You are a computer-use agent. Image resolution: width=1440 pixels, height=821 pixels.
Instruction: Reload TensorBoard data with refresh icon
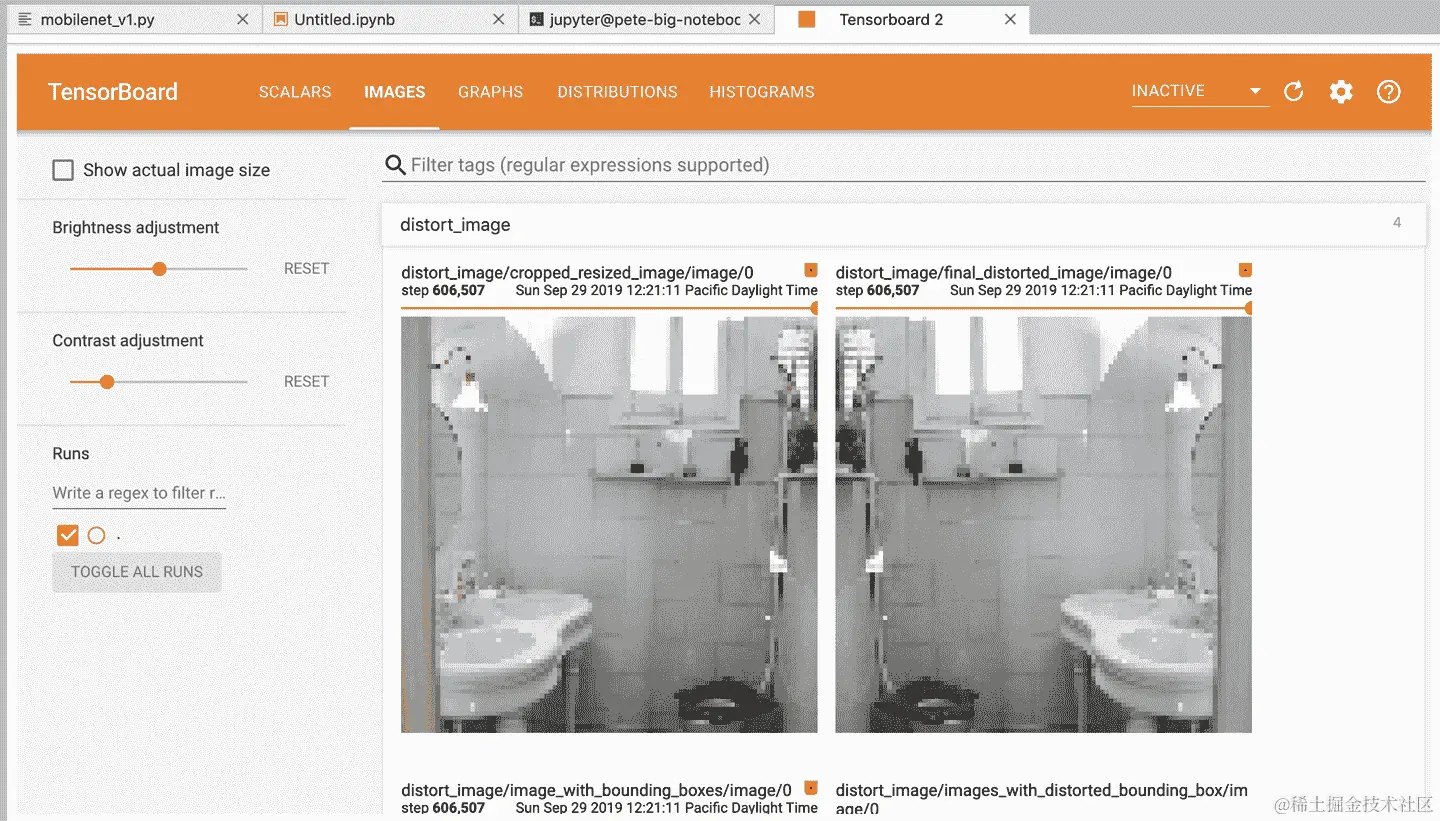pos(1294,92)
